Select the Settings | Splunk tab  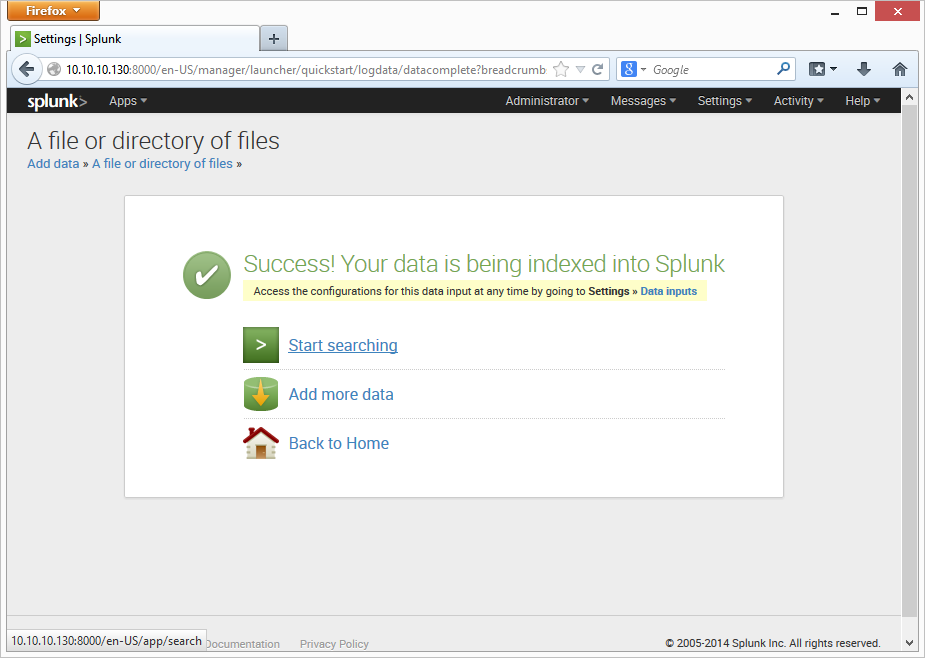pyautogui.click(x=135, y=39)
